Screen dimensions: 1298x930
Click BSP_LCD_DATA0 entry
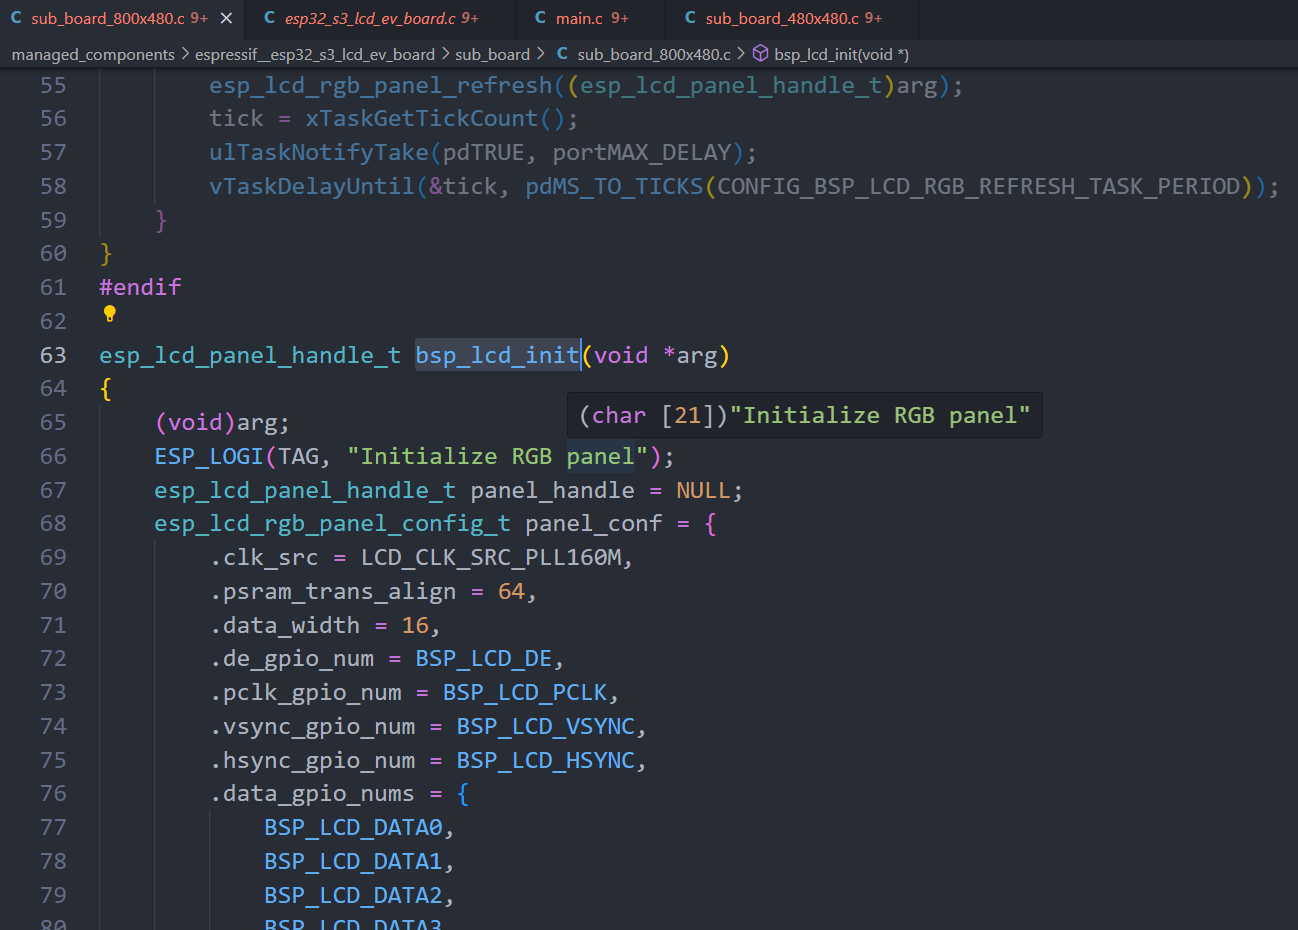(x=353, y=827)
